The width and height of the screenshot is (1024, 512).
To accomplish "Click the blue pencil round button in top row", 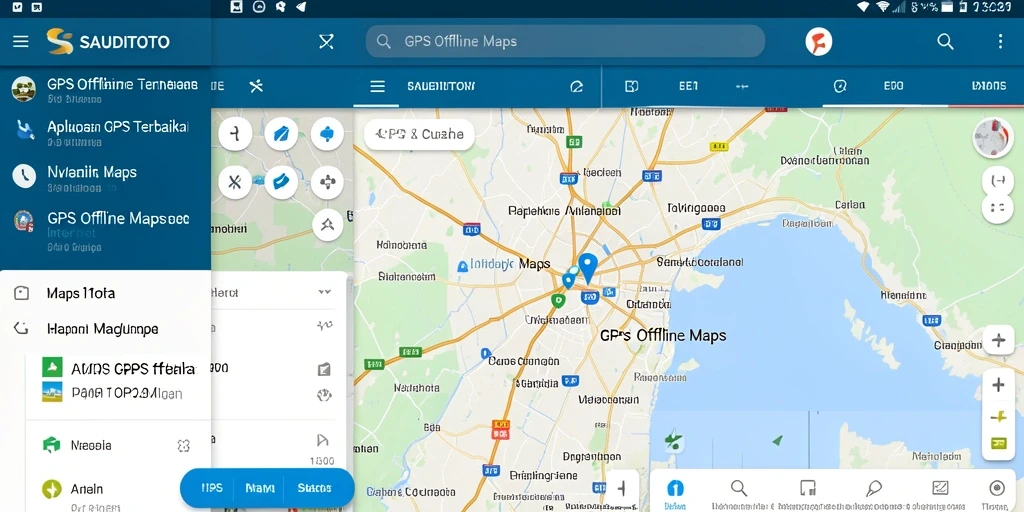I will pyautogui.click(x=281, y=135).
